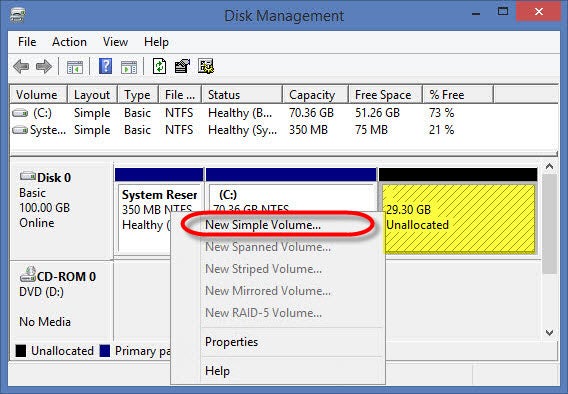Maximize the Disk Management window
This screenshot has width=568, height=394.
coord(503,12)
